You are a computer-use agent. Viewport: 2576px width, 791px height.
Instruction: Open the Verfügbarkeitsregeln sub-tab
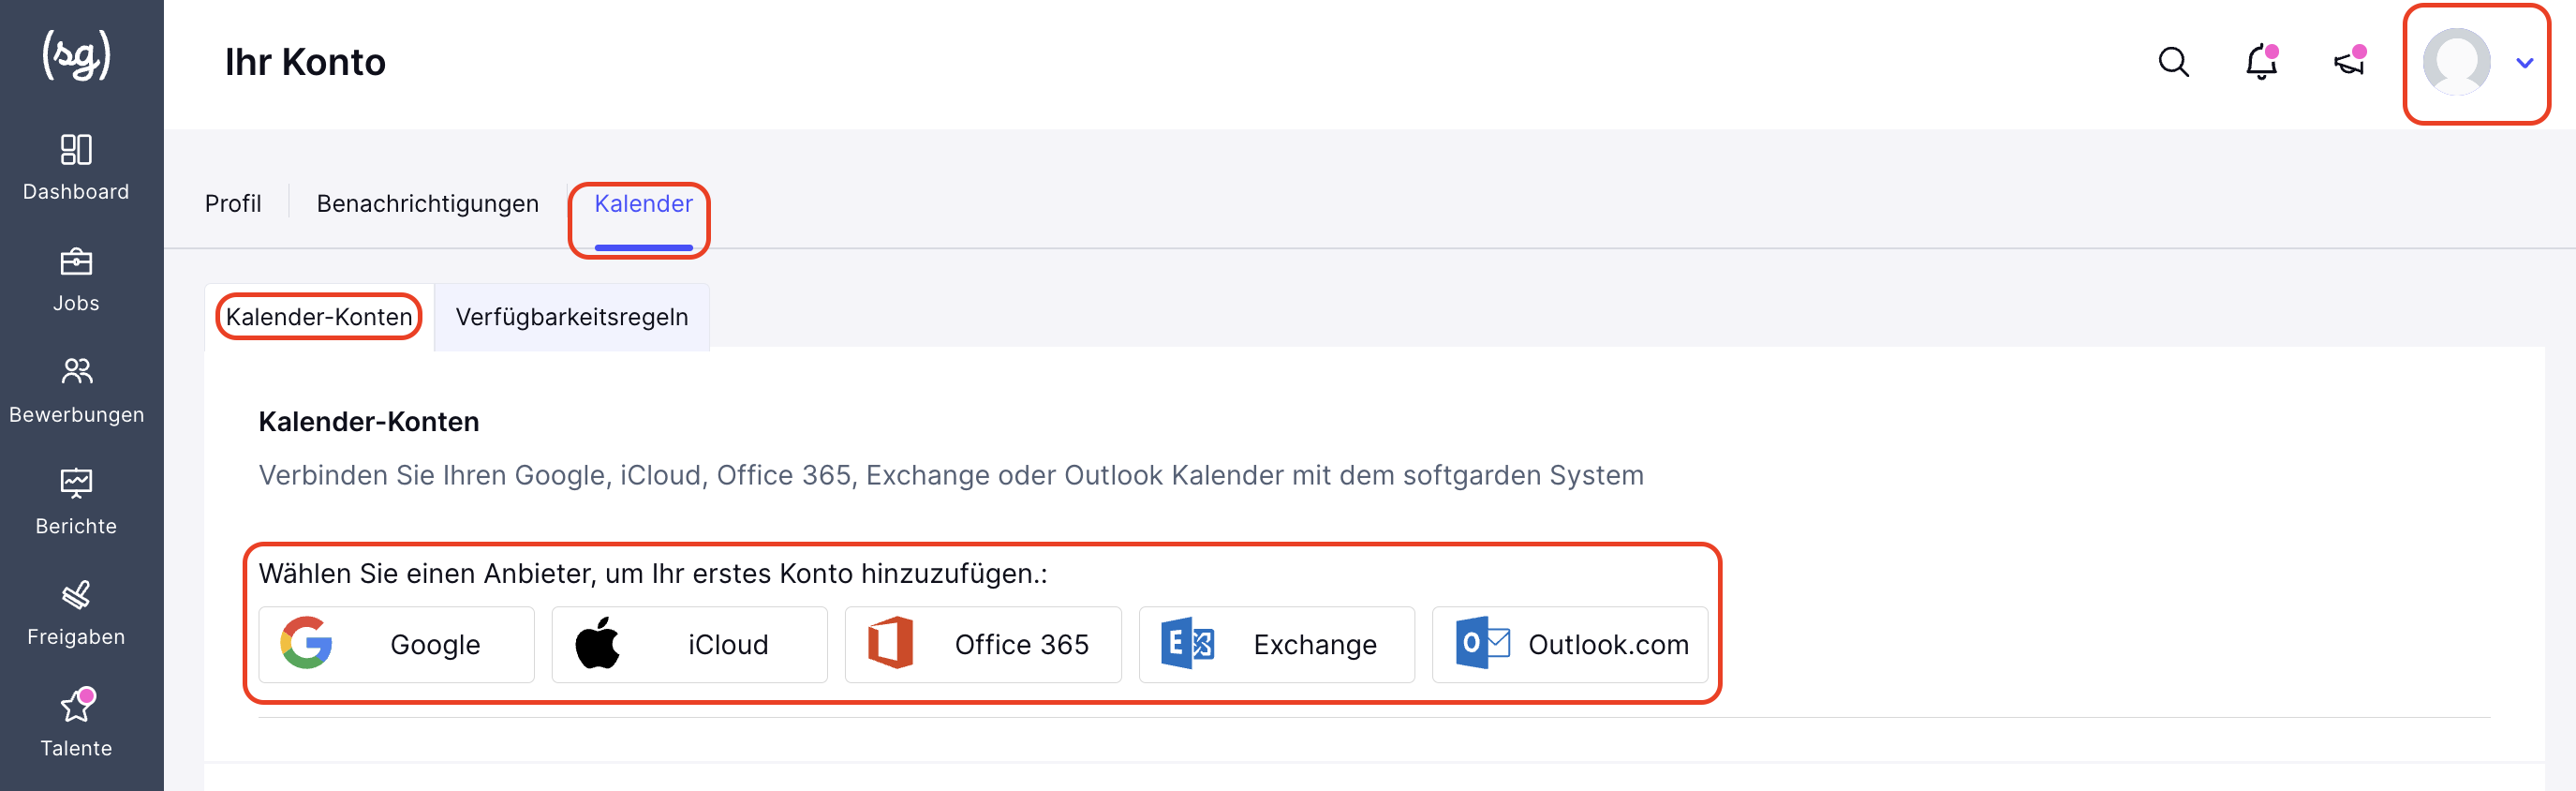coord(572,317)
